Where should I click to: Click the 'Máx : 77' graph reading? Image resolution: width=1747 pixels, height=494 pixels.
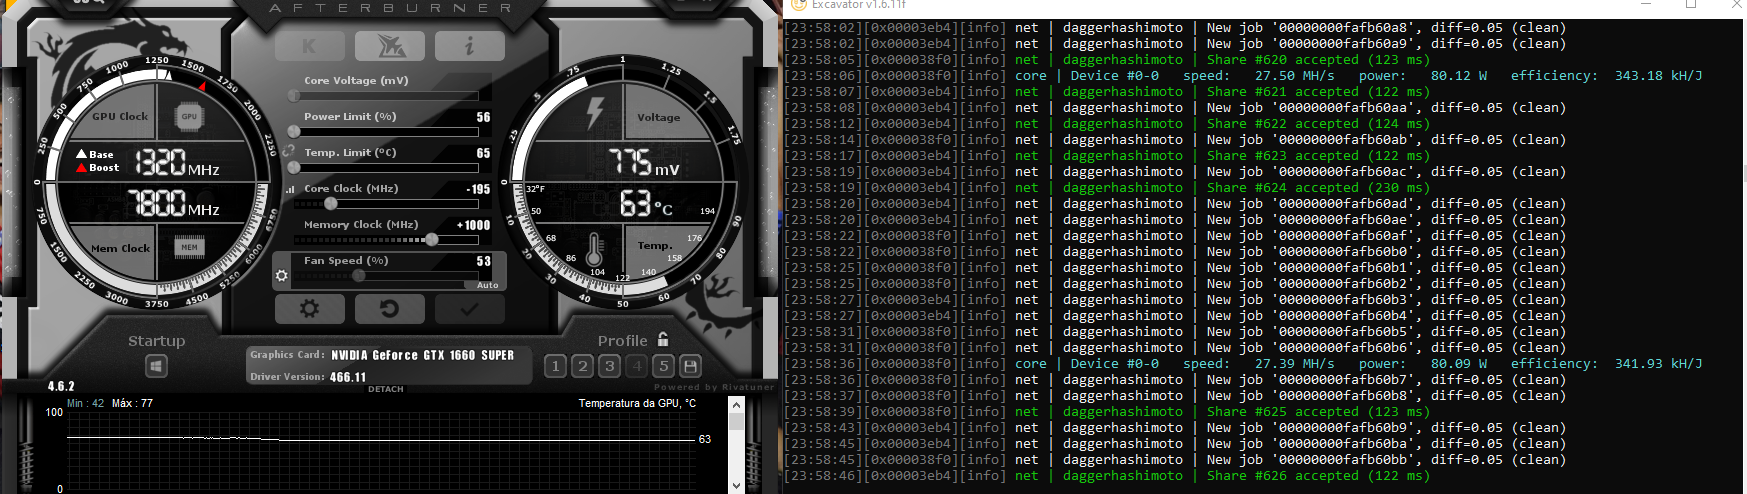pos(132,403)
